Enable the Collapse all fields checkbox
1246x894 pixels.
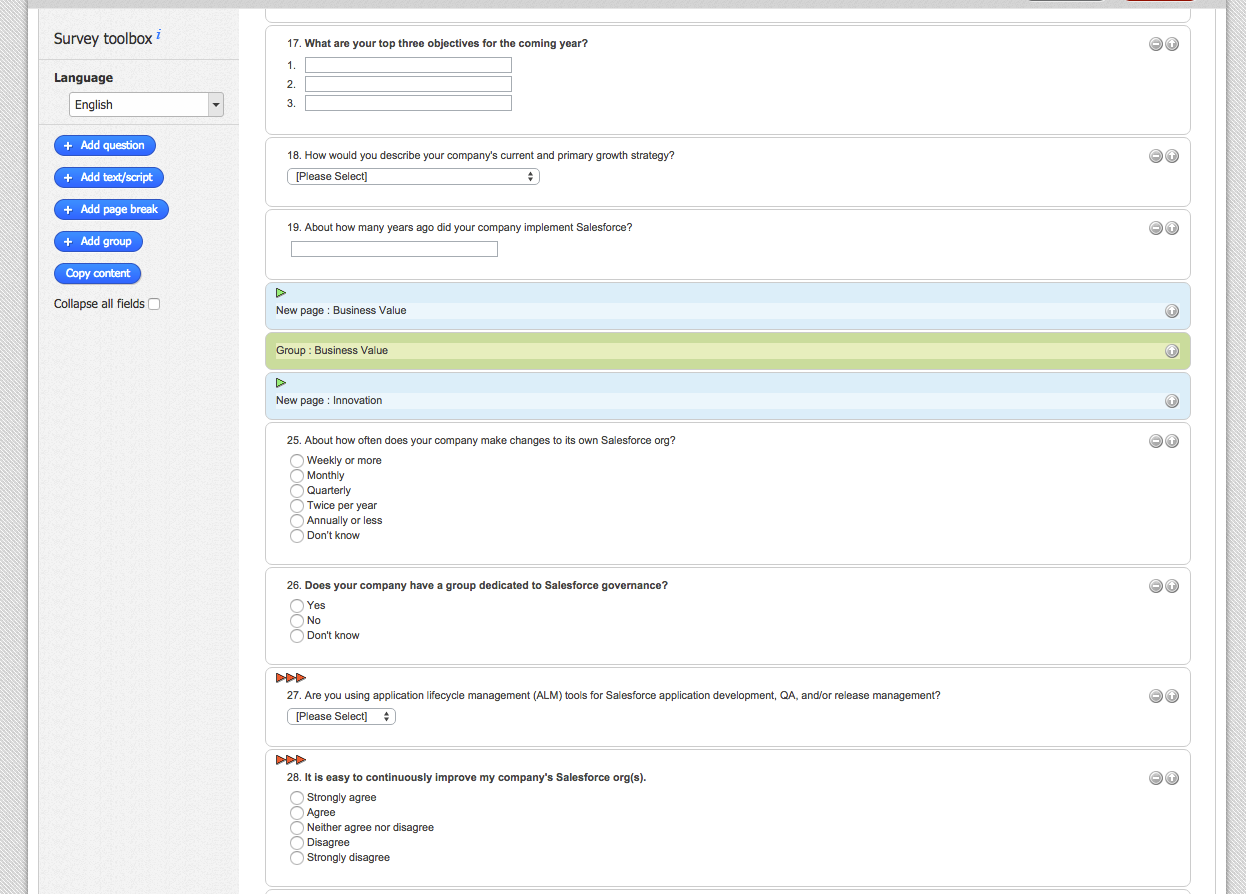coord(153,303)
